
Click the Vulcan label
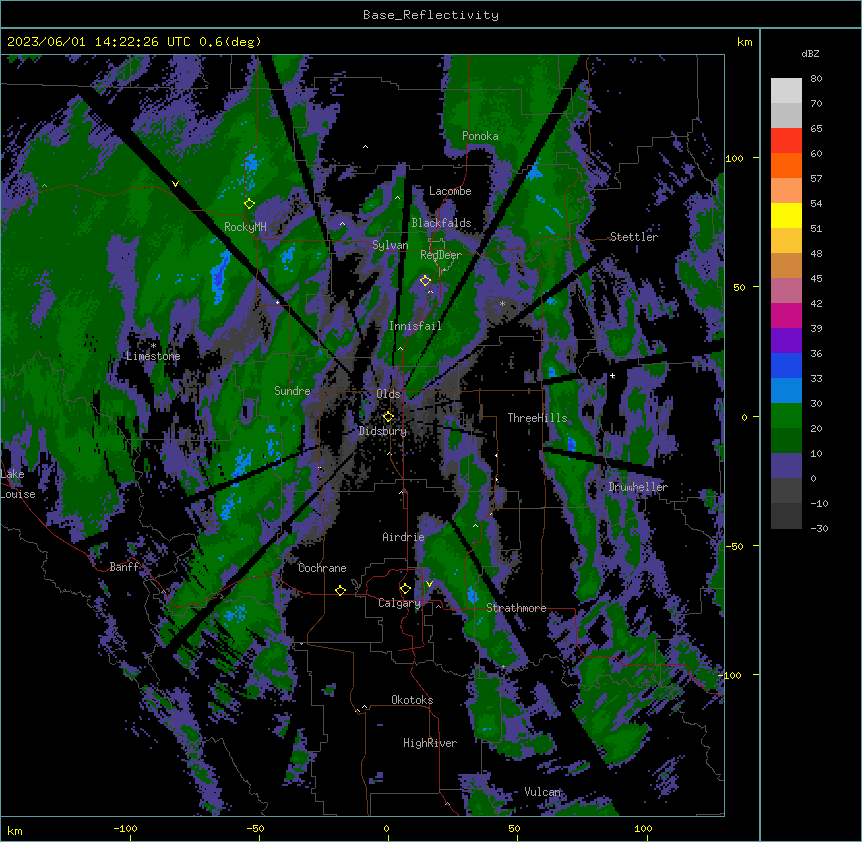543,792
